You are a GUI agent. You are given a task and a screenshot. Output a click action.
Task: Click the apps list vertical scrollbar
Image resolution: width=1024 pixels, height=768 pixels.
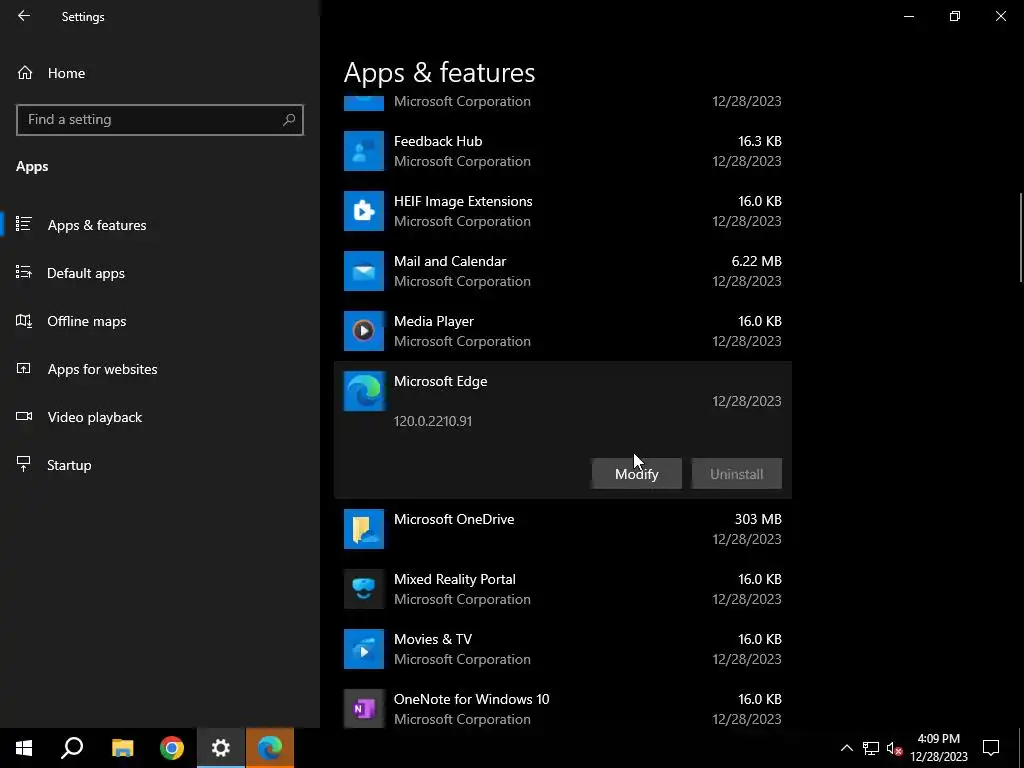click(x=1021, y=237)
